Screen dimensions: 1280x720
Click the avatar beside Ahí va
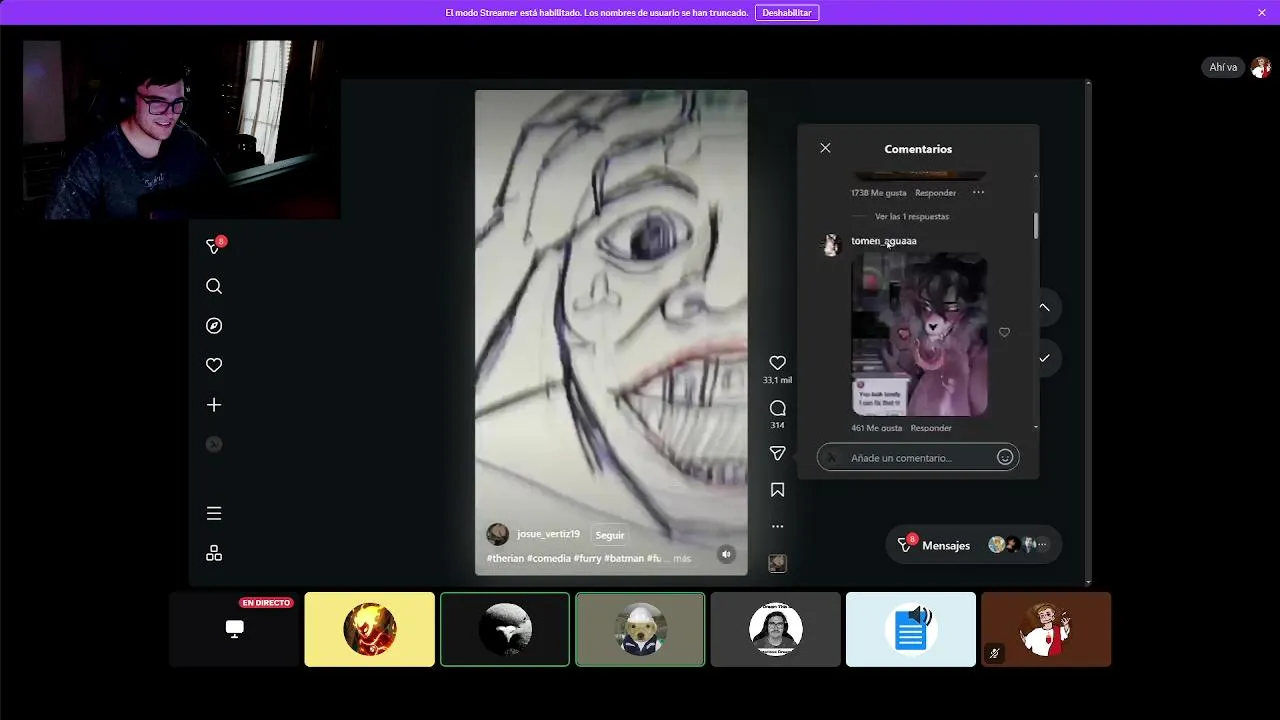point(1260,67)
